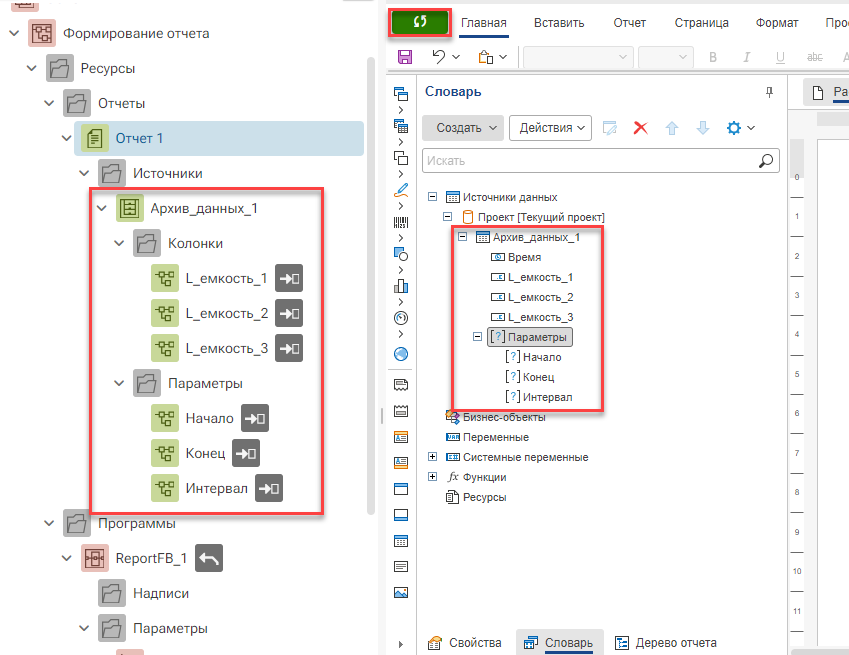Screen dimensions: 849x655
Task: Open the undo history dropdown arrow
Action: (x=456, y=57)
